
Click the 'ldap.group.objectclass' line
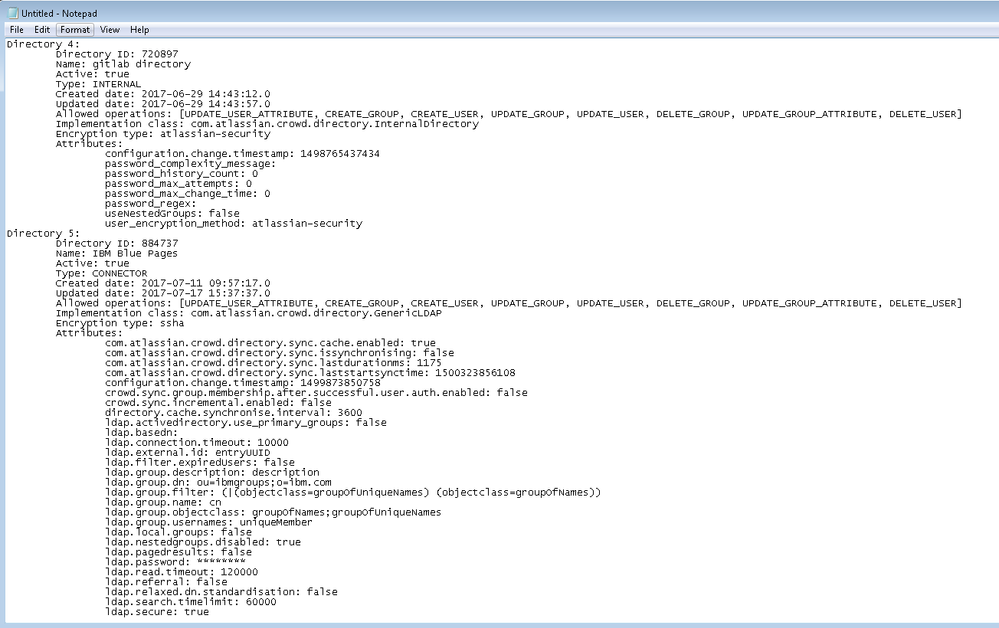coord(273,512)
